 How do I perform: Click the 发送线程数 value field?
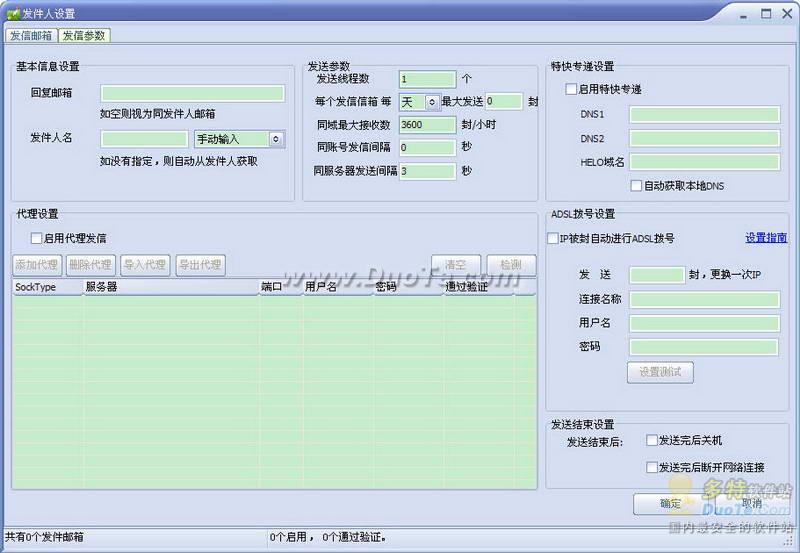[x=427, y=79]
